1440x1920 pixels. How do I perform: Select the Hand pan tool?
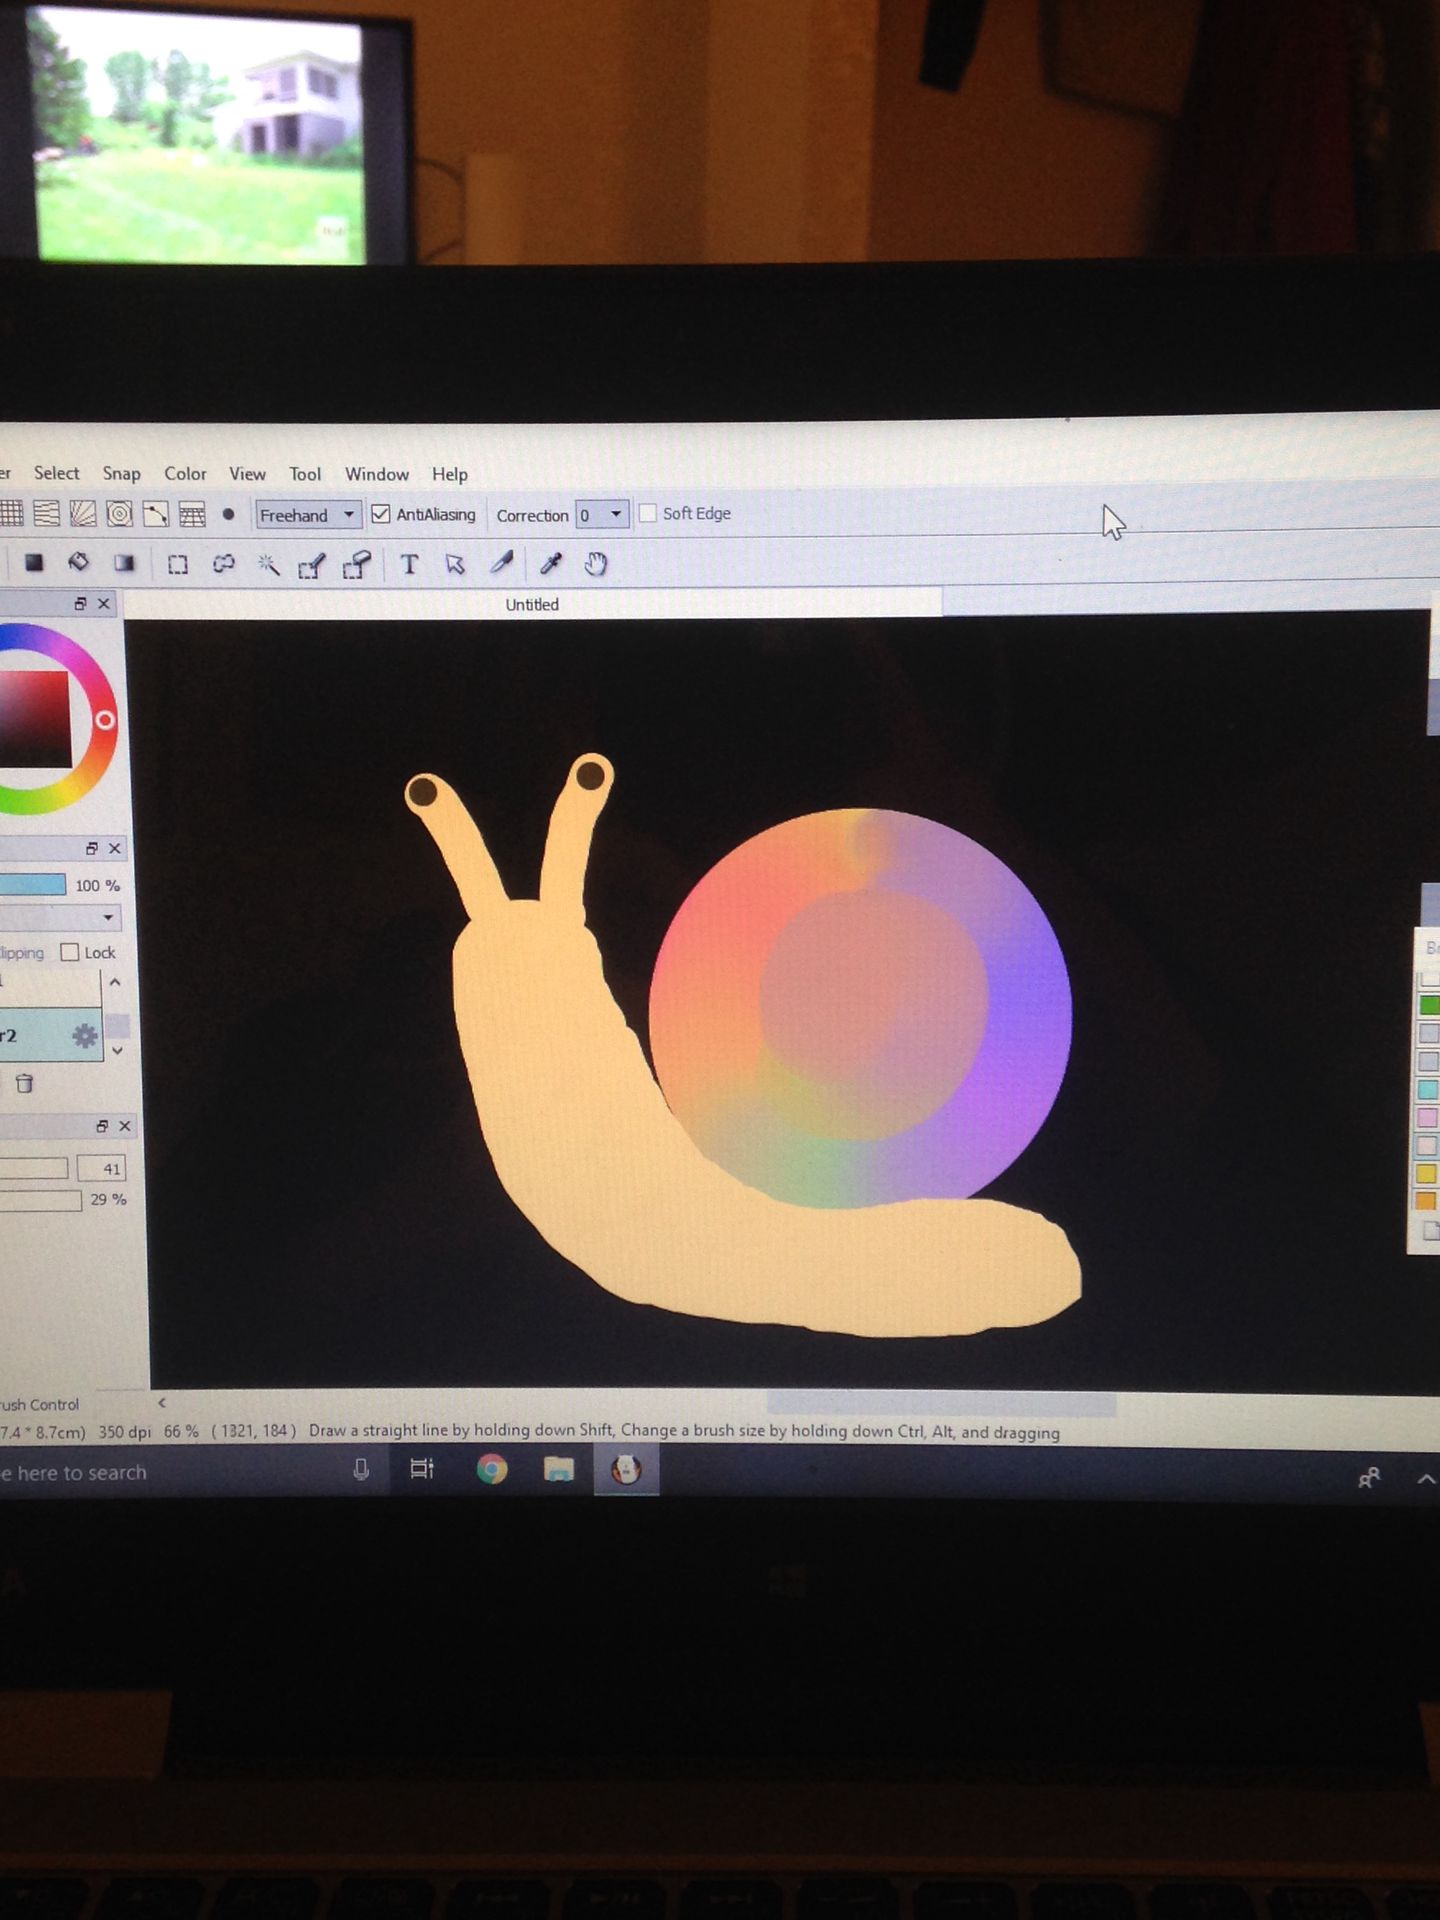(596, 564)
